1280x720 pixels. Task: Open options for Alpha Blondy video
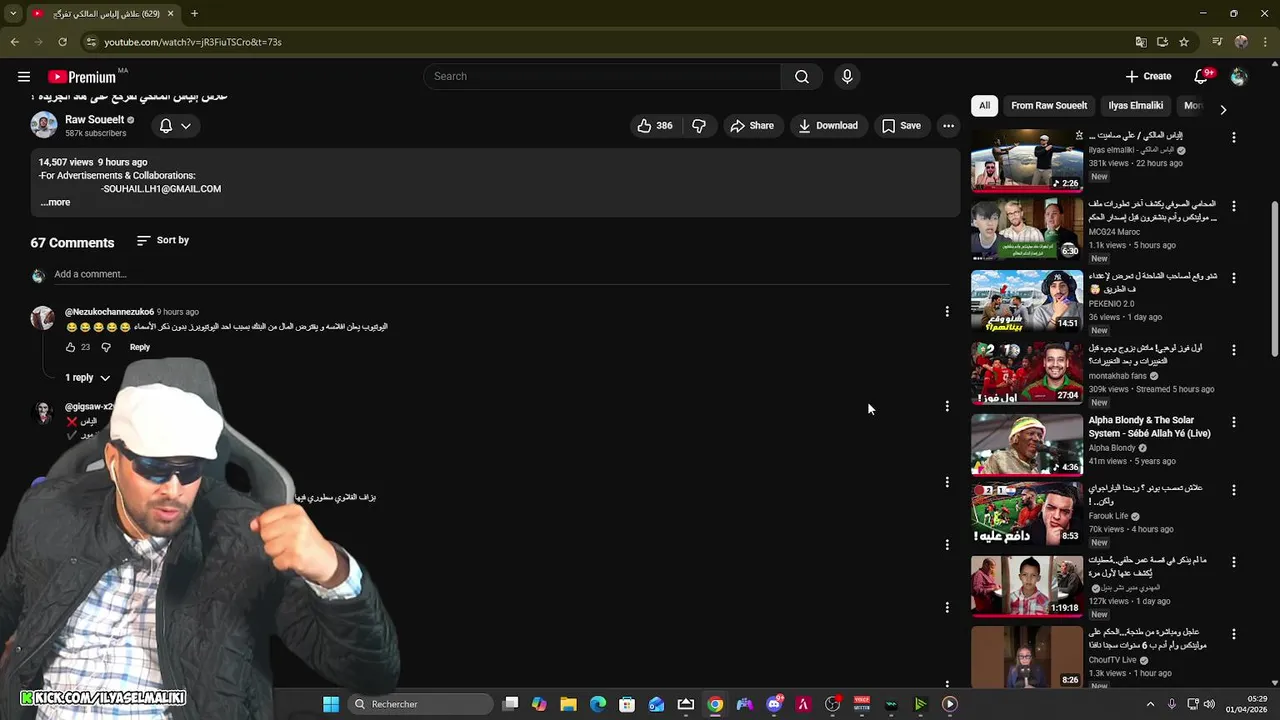point(1233,422)
